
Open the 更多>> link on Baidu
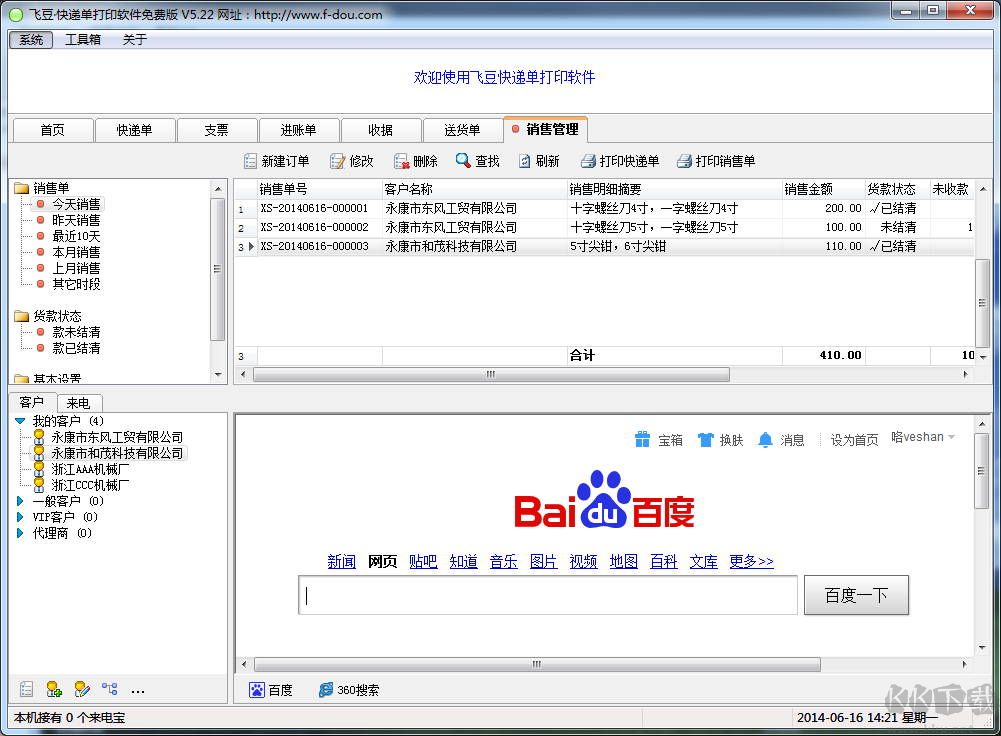(x=751, y=561)
